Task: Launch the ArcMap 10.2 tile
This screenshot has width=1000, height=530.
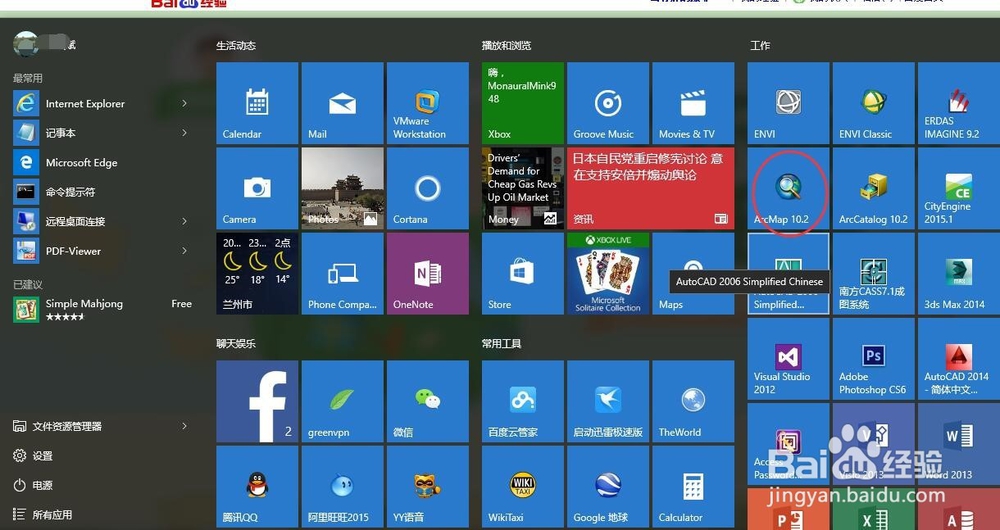Action: [x=788, y=188]
